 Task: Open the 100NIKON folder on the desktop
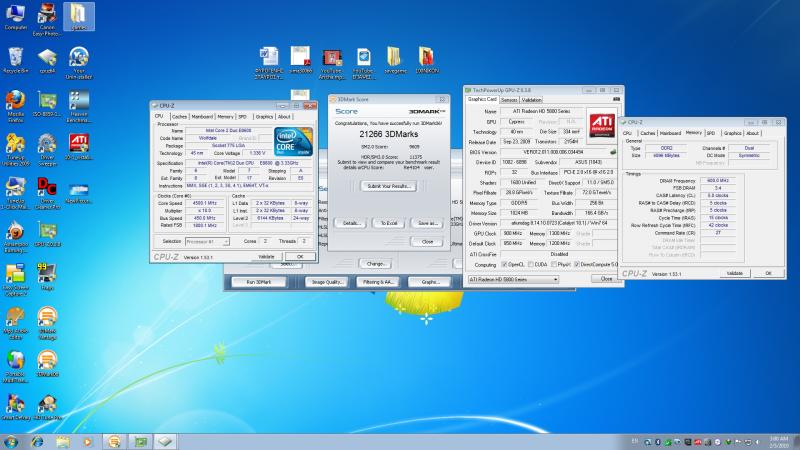pyautogui.click(x=427, y=60)
